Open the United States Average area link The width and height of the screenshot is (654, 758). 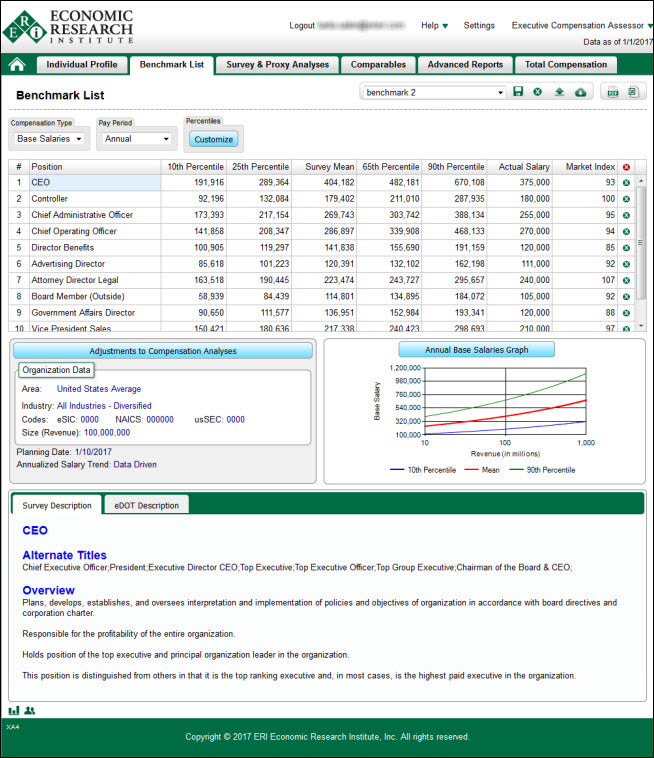pyautogui.click(x=99, y=389)
